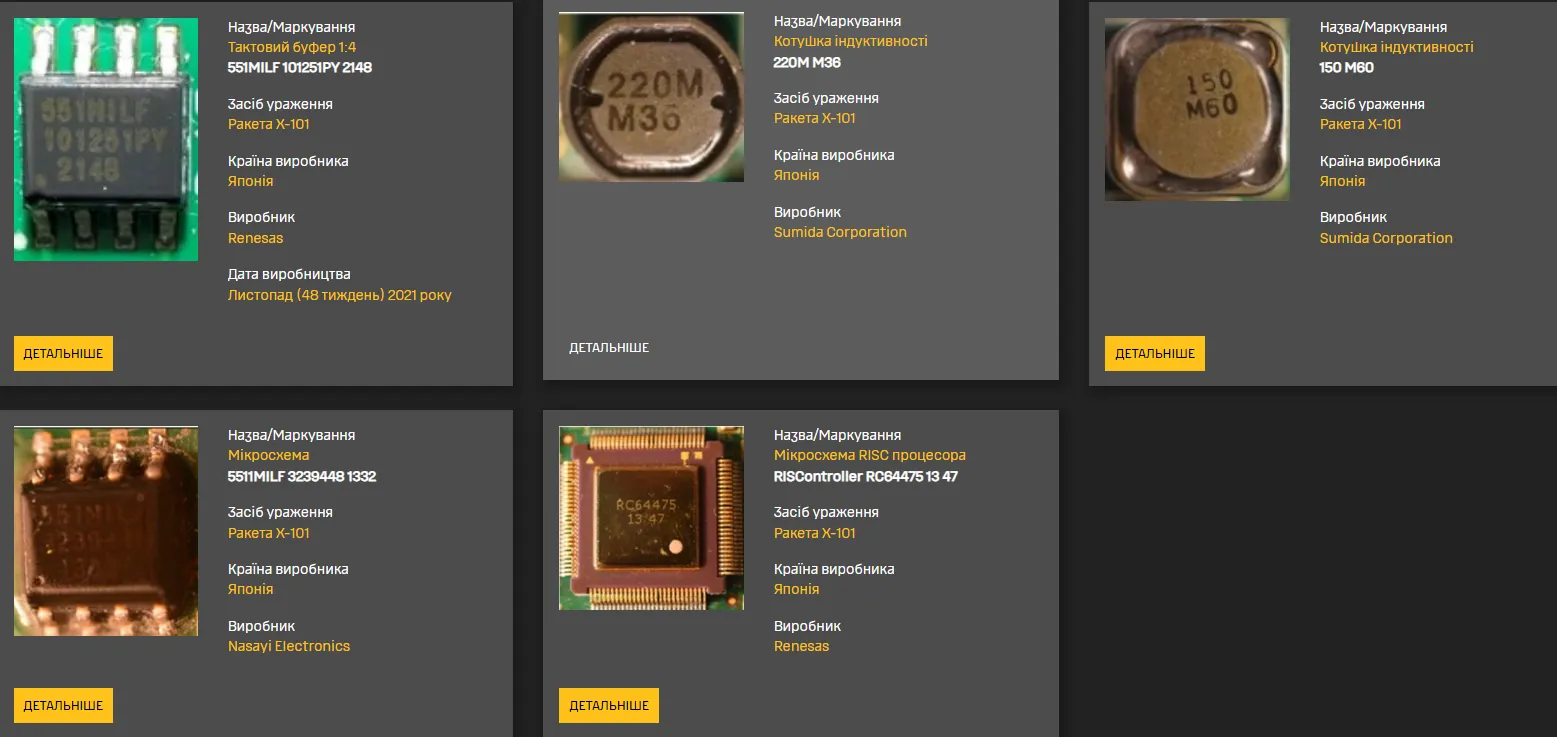Click 'Японія' in RISController RC64475 card
This screenshot has width=1557, height=737.
pyautogui.click(x=797, y=589)
